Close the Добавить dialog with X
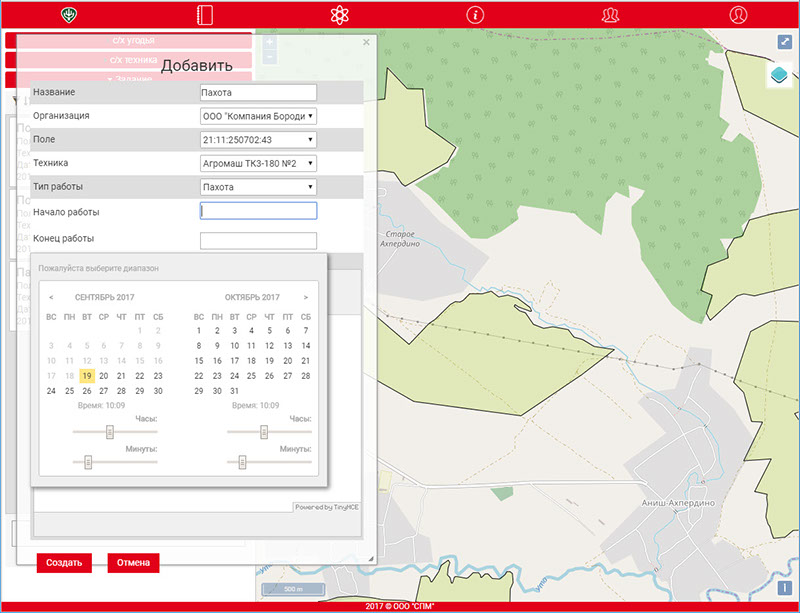The height and width of the screenshot is (613, 800). [366, 43]
